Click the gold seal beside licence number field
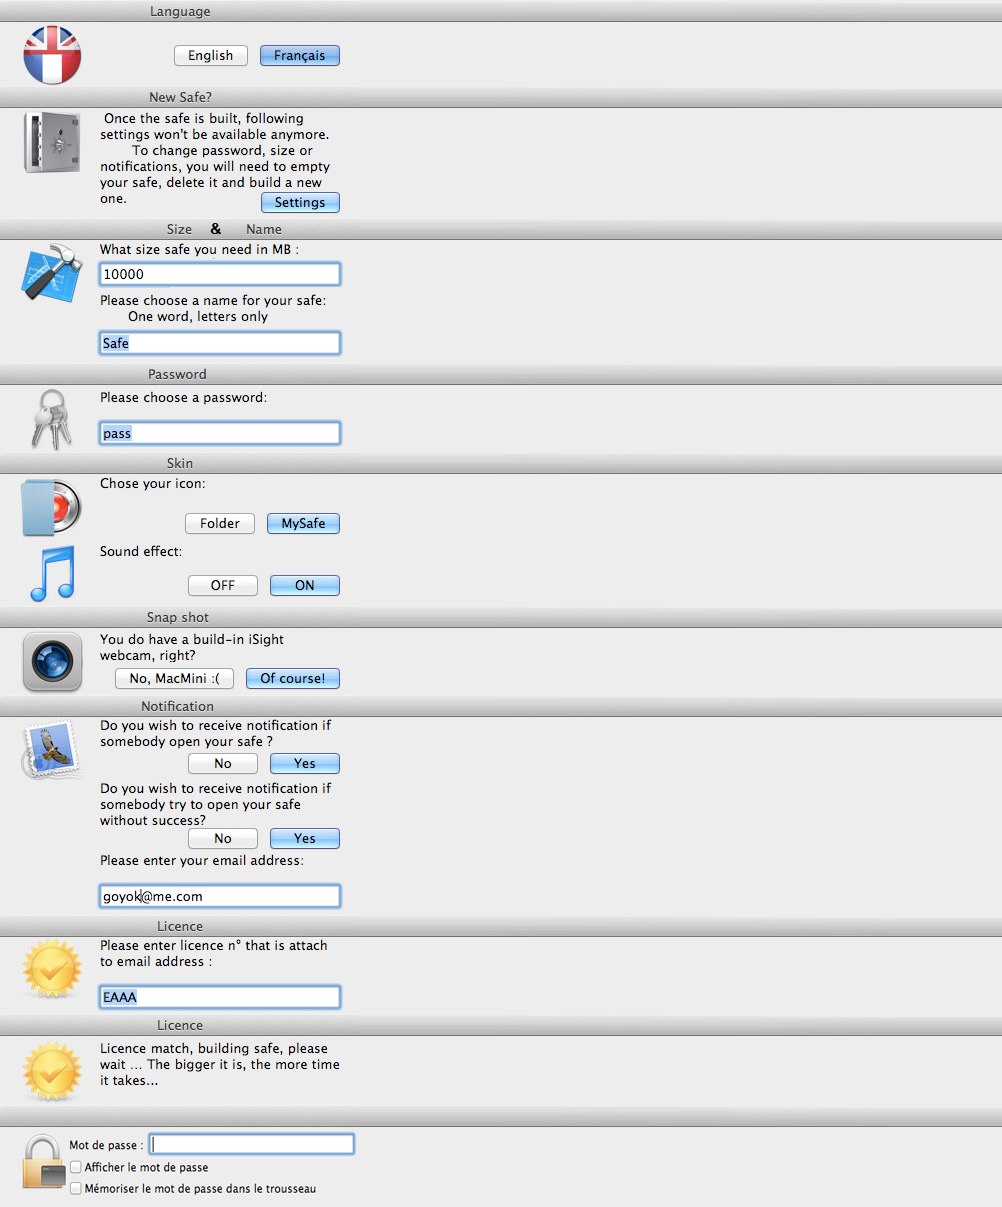Image resolution: width=1002 pixels, height=1207 pixels. pyautogui.click(x=52, y=968)
